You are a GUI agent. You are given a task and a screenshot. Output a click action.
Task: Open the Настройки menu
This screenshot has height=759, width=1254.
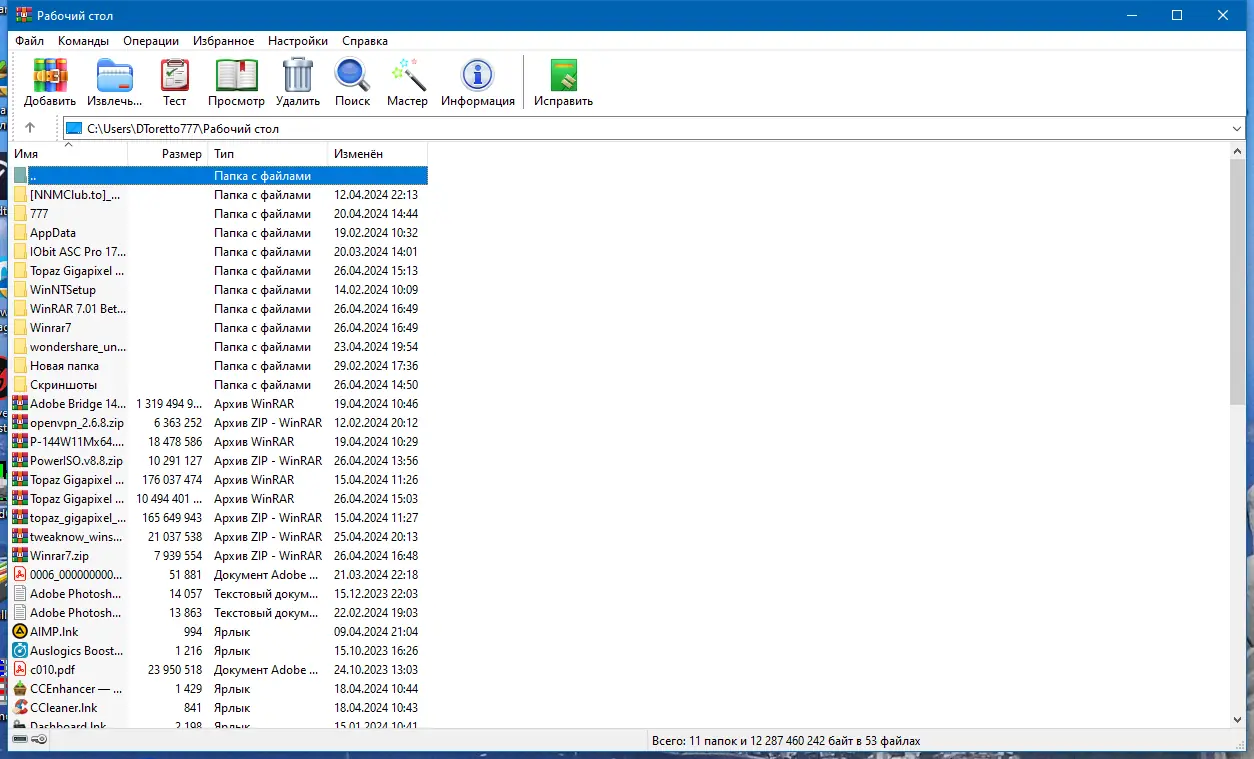point(298,41)
